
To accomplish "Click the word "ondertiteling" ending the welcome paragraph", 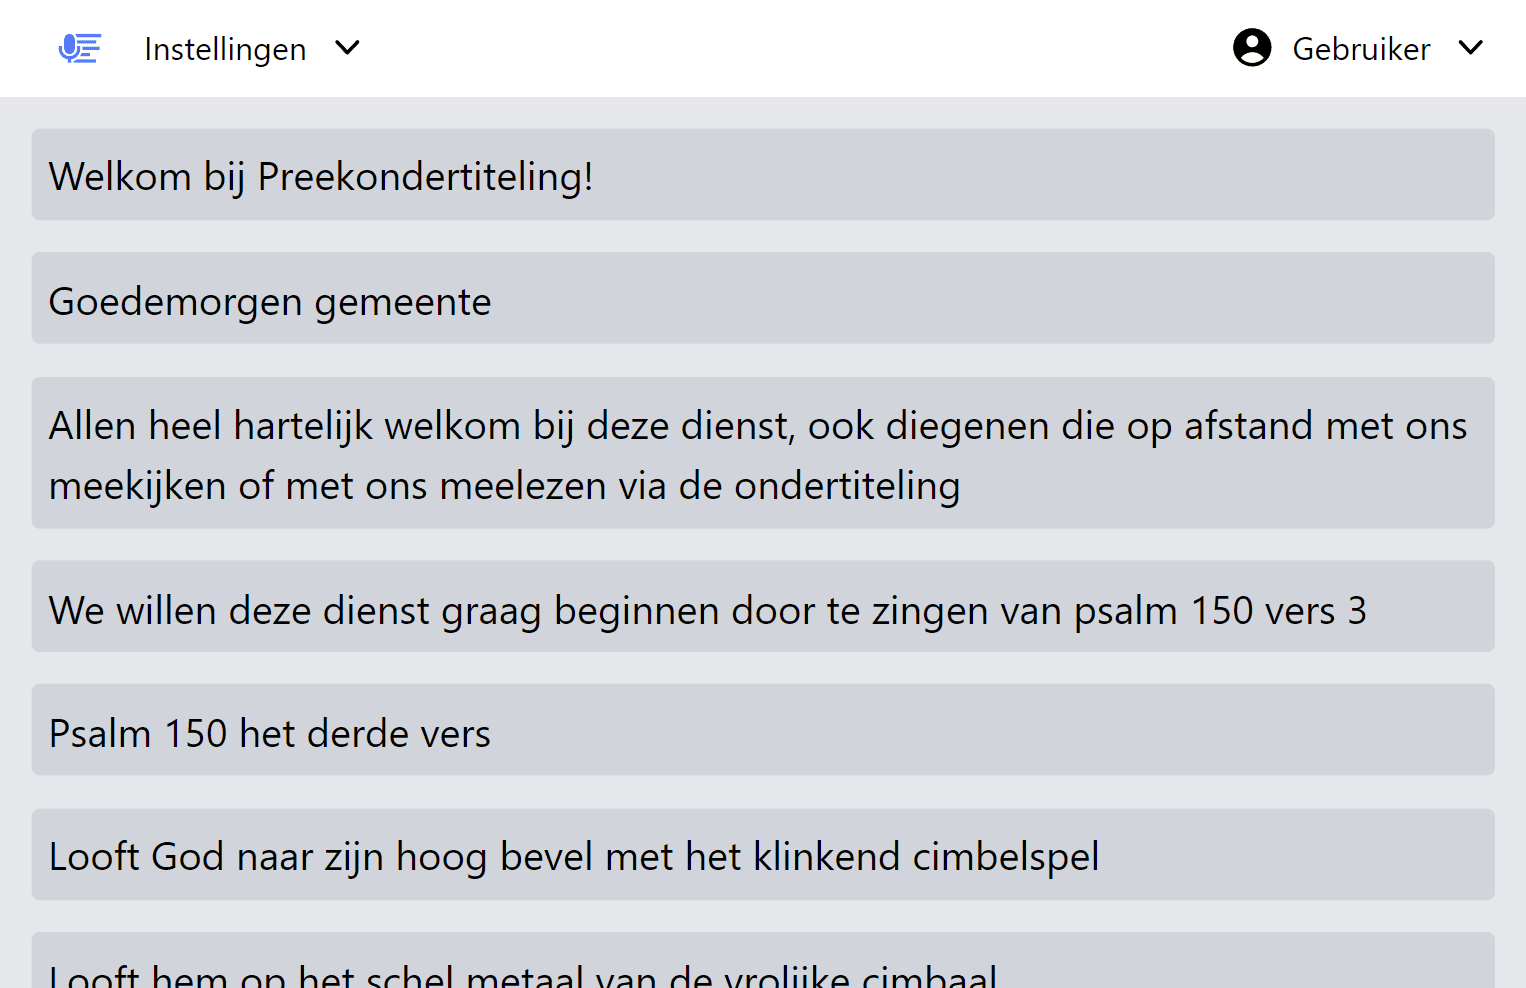I will [x=847, y=486].
